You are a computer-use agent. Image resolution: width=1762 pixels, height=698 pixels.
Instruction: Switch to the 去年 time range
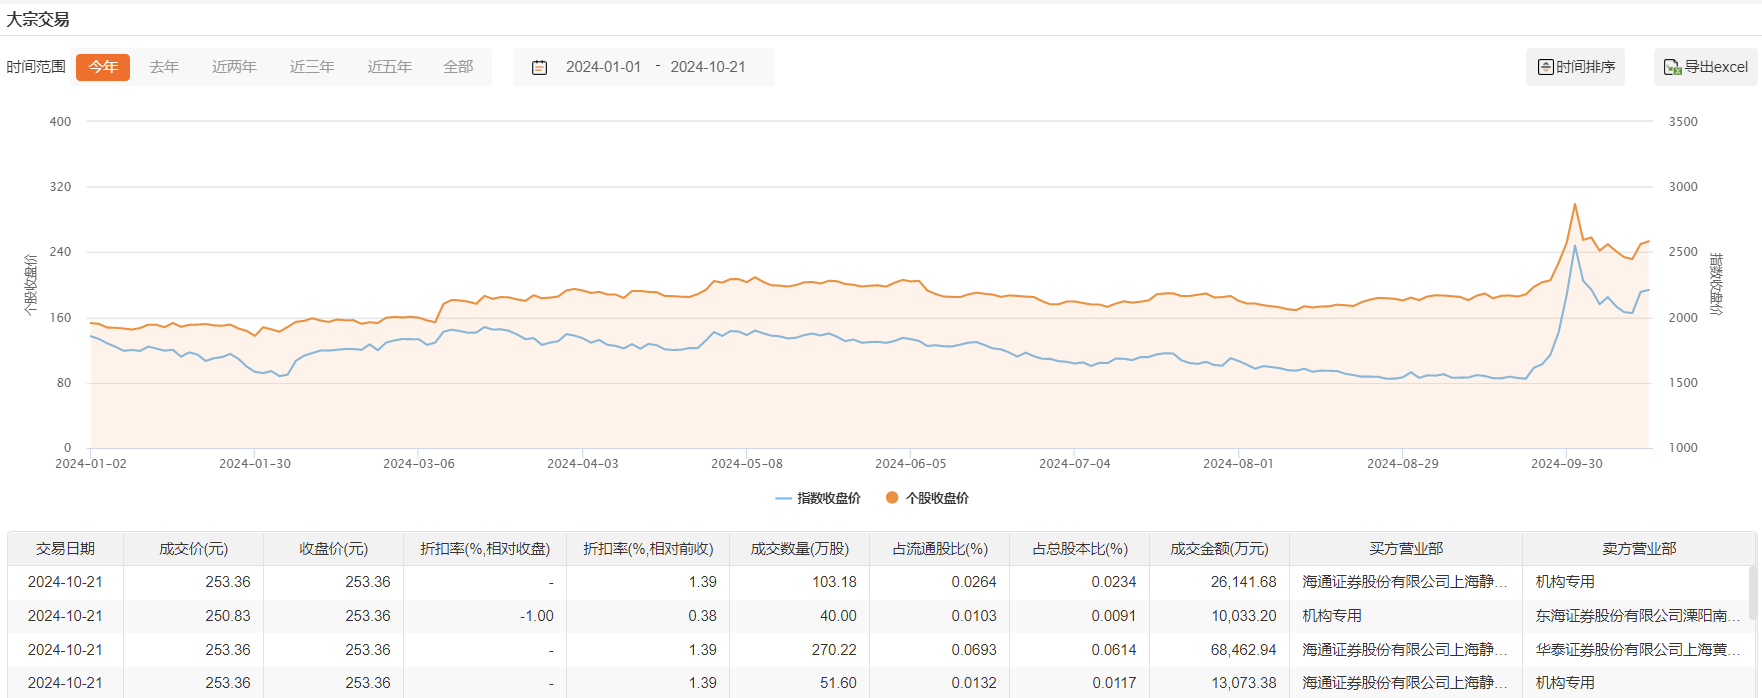point(164,67)
